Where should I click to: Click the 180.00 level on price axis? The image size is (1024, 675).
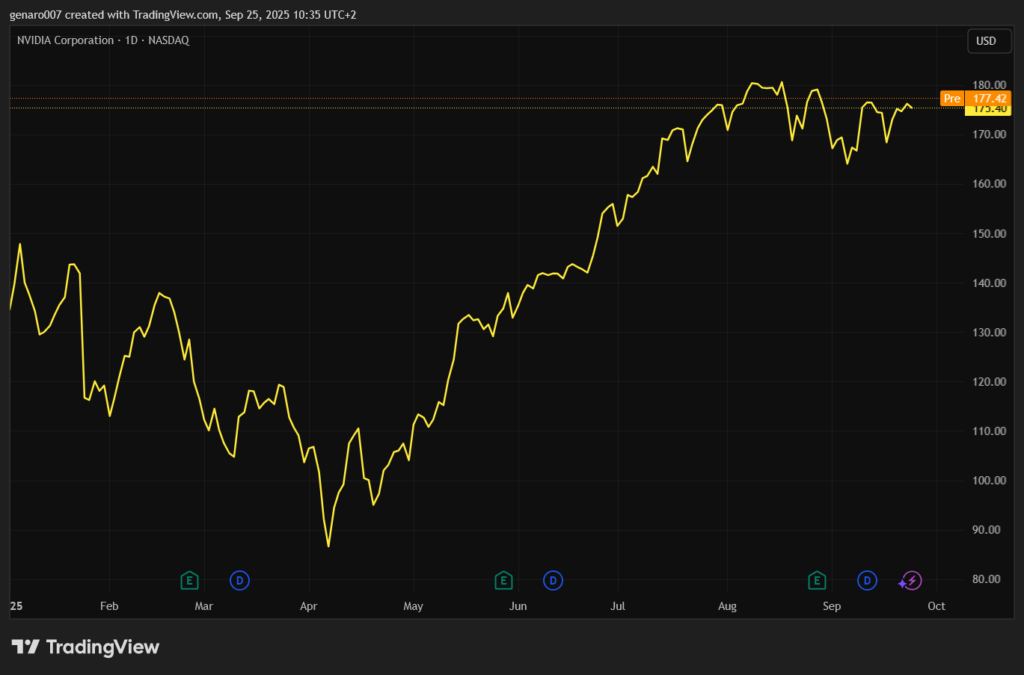tap(987, 86)
